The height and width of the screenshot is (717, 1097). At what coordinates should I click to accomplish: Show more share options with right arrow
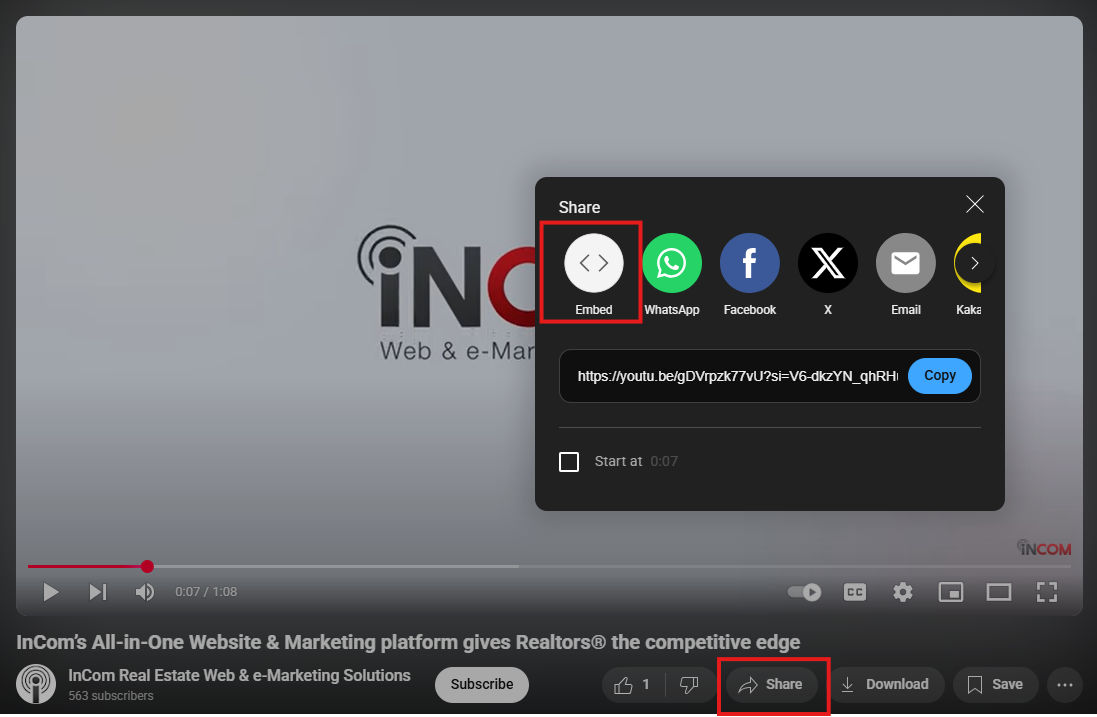click(975, 263)
